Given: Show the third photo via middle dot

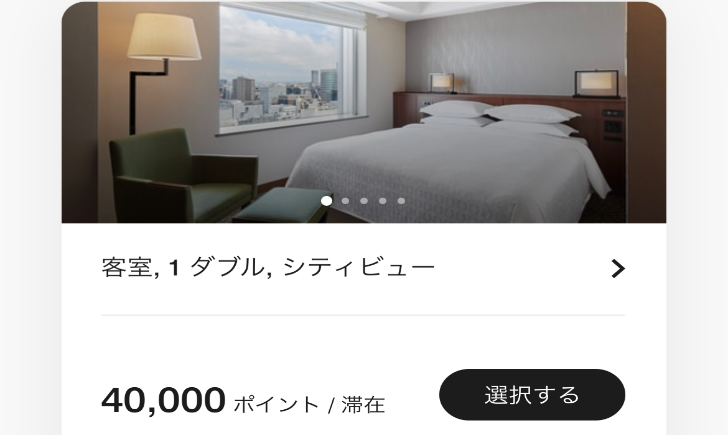Looking at the screenshot, I should coord(364,201).
